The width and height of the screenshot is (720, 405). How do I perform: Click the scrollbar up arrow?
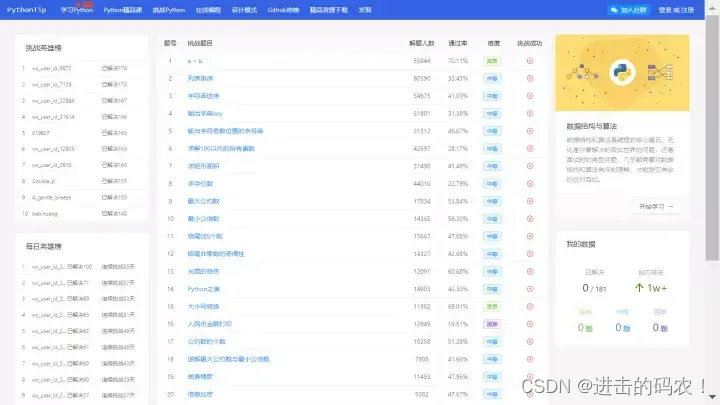pyautogui.click(x=712, y=7)
